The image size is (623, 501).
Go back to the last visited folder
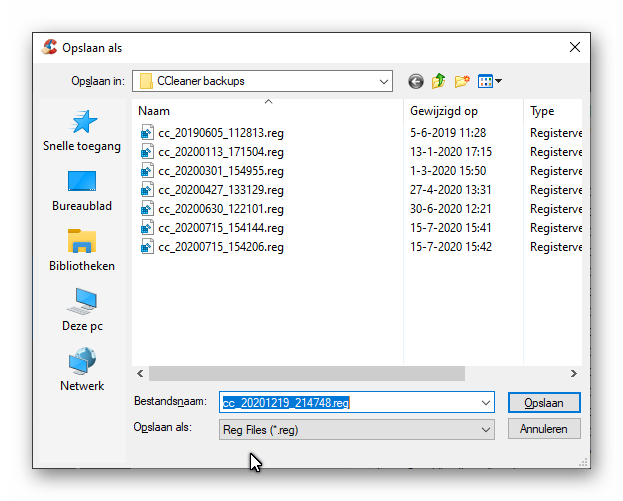(416, 81)
